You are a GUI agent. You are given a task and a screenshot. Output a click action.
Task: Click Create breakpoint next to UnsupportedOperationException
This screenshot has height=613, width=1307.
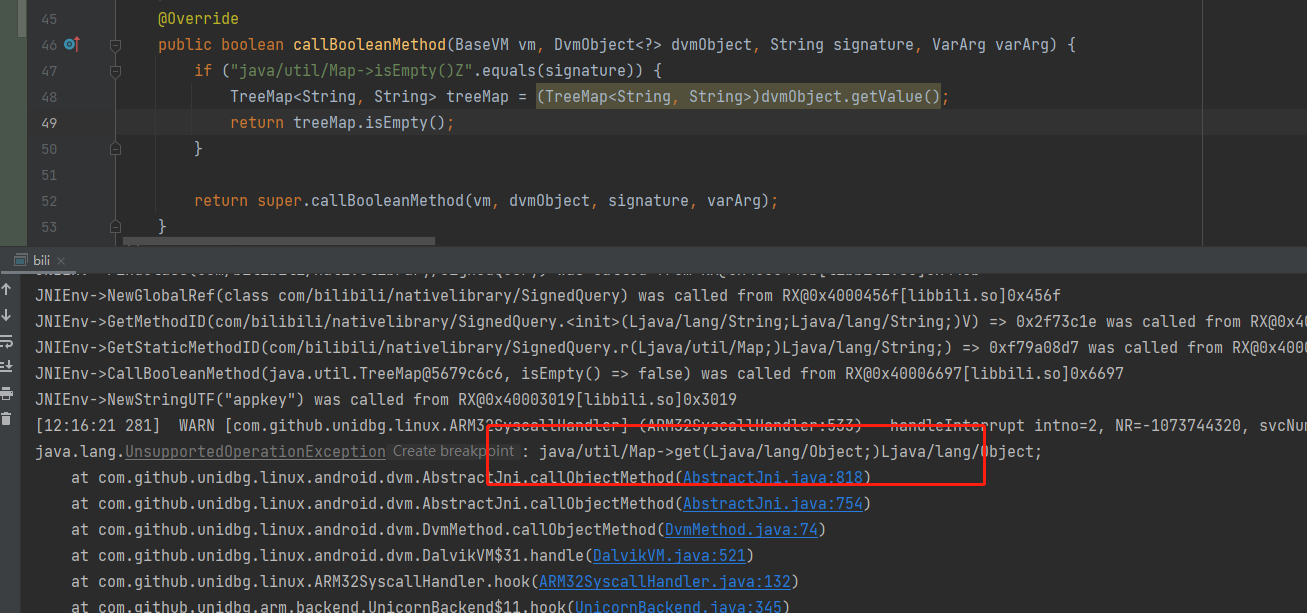tap(452, 451)
